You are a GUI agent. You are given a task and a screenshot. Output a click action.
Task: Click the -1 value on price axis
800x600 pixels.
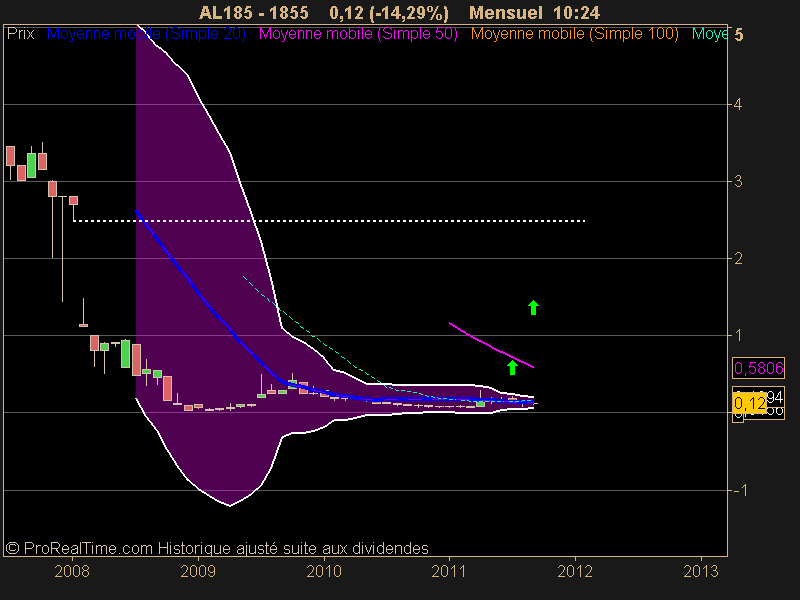tap(739, 490)
